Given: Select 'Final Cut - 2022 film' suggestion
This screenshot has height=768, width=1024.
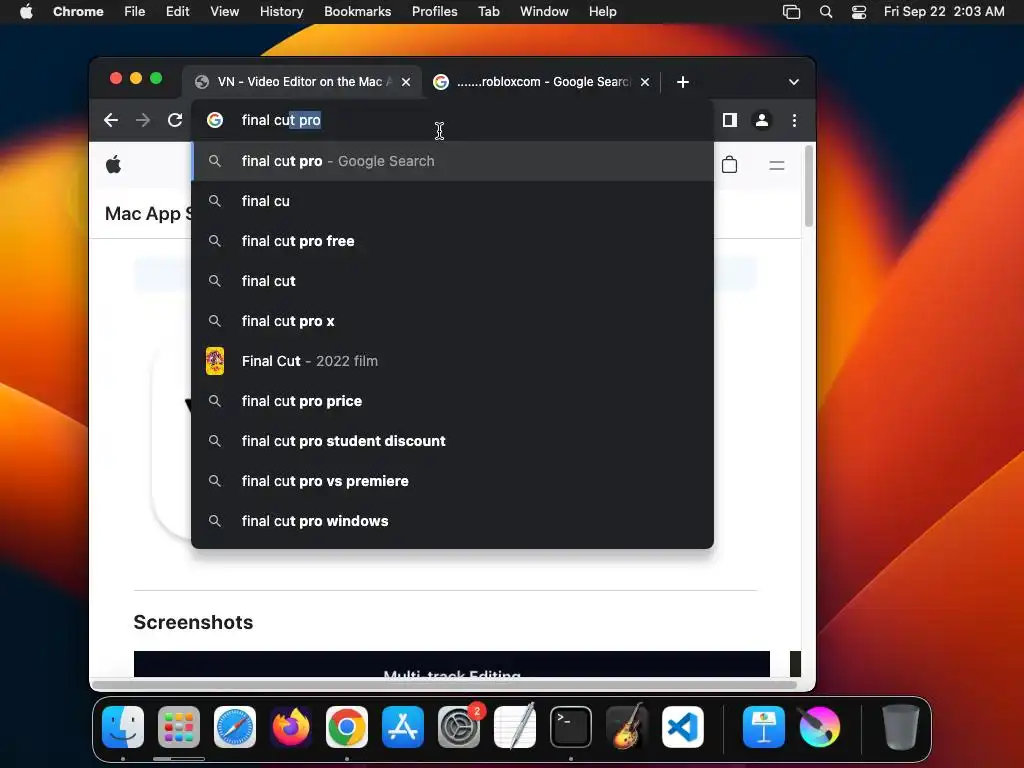Looking at the screenshot, I should (x=453, y=361).
